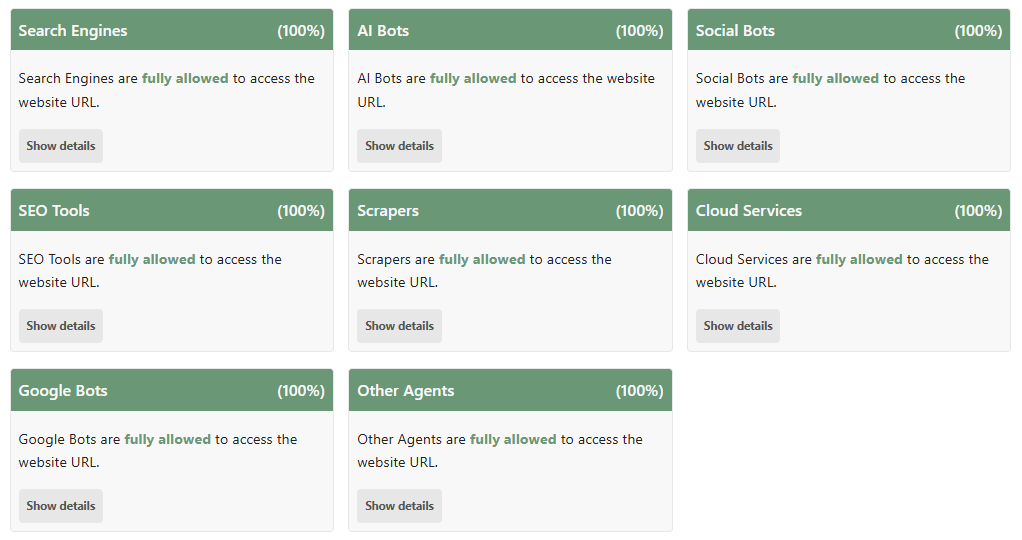Show details for Google Bots
Viewport: 1022px width, 540px height.
click(x=61, y=506)
